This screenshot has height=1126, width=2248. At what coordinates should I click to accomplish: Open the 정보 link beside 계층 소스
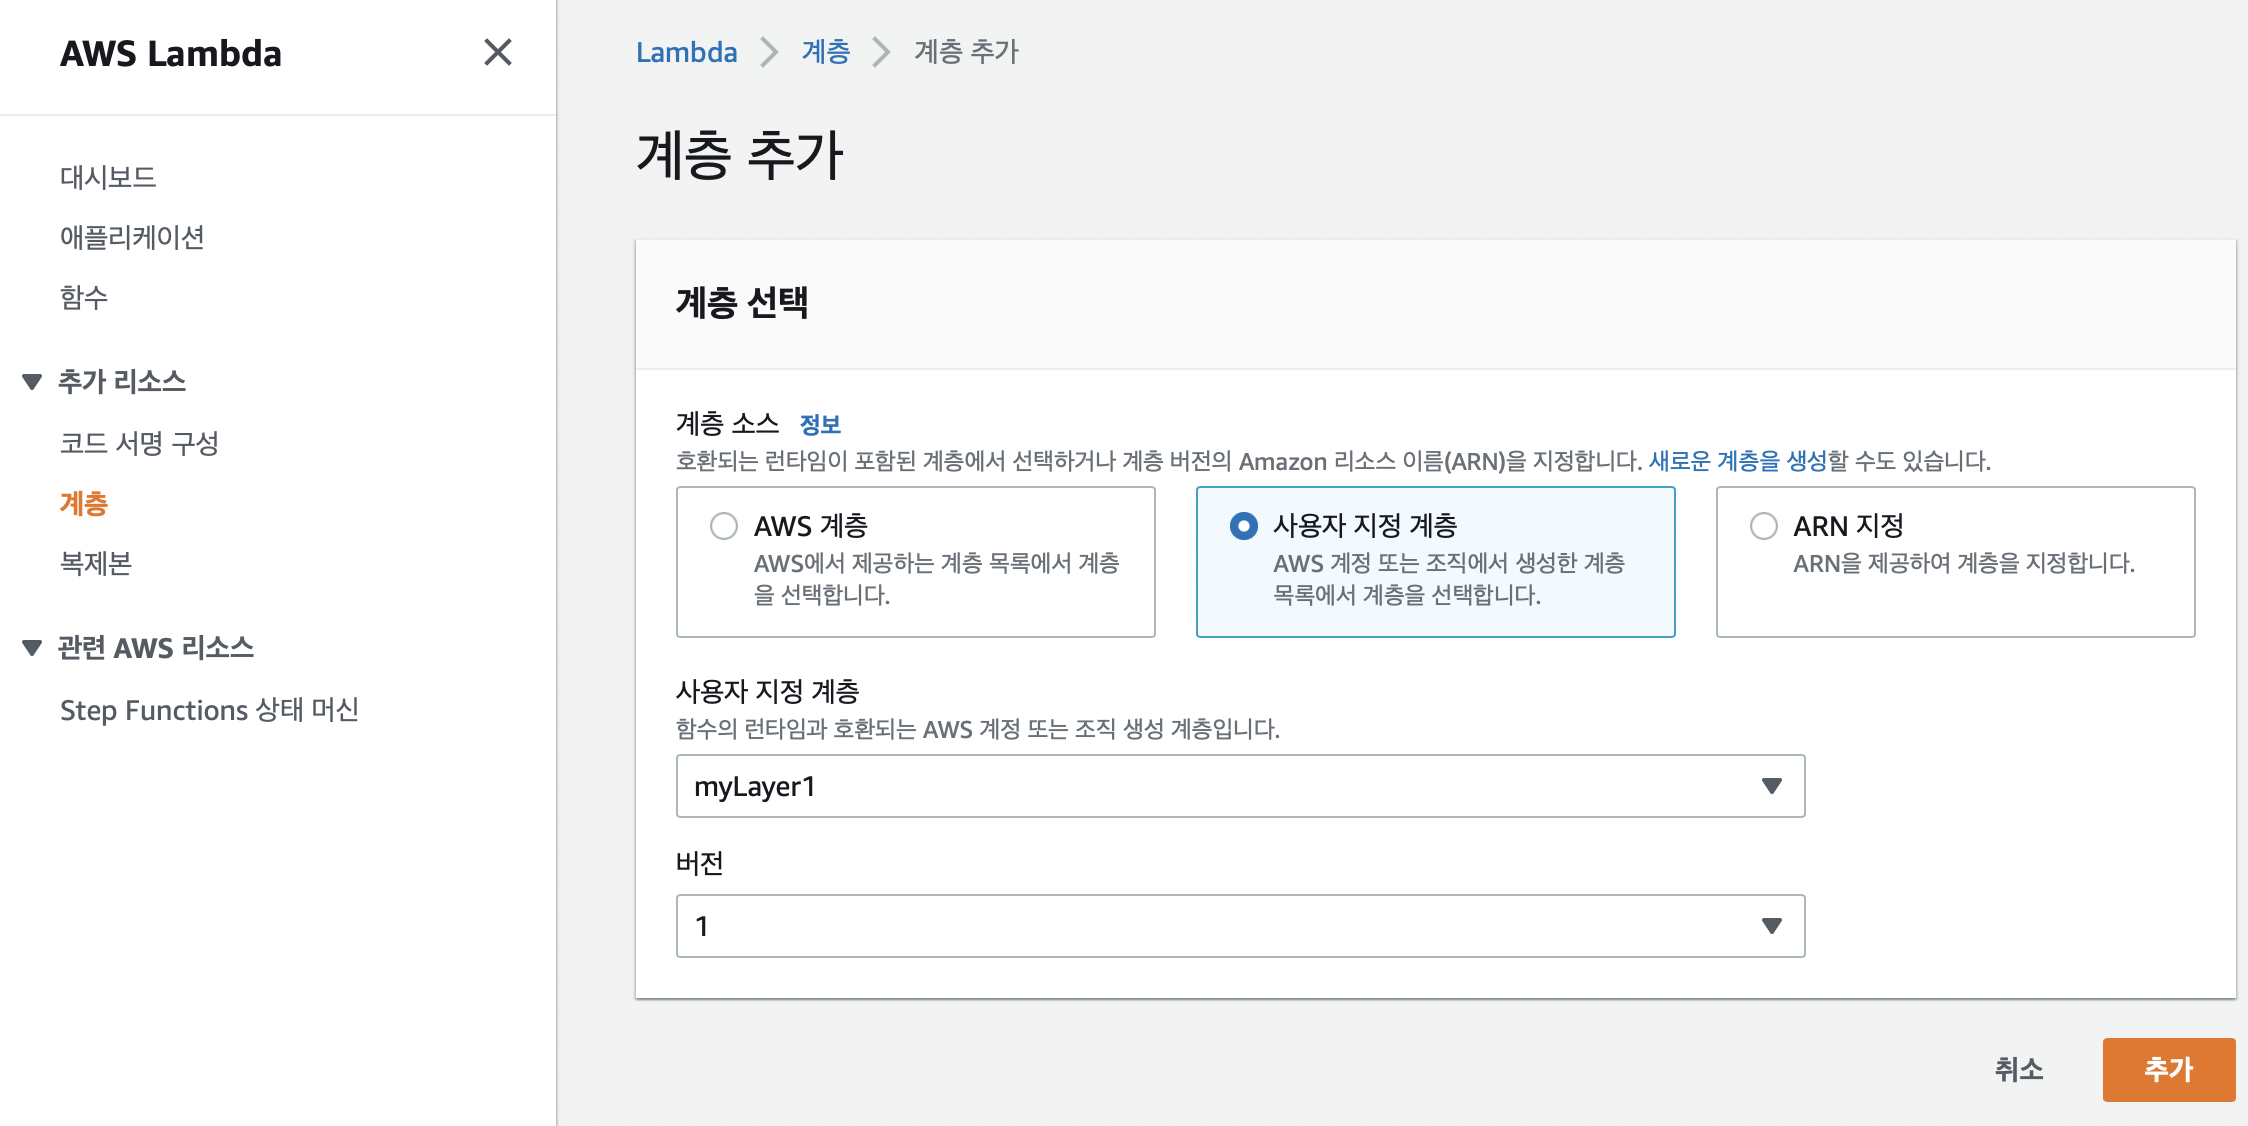(820, 424)
